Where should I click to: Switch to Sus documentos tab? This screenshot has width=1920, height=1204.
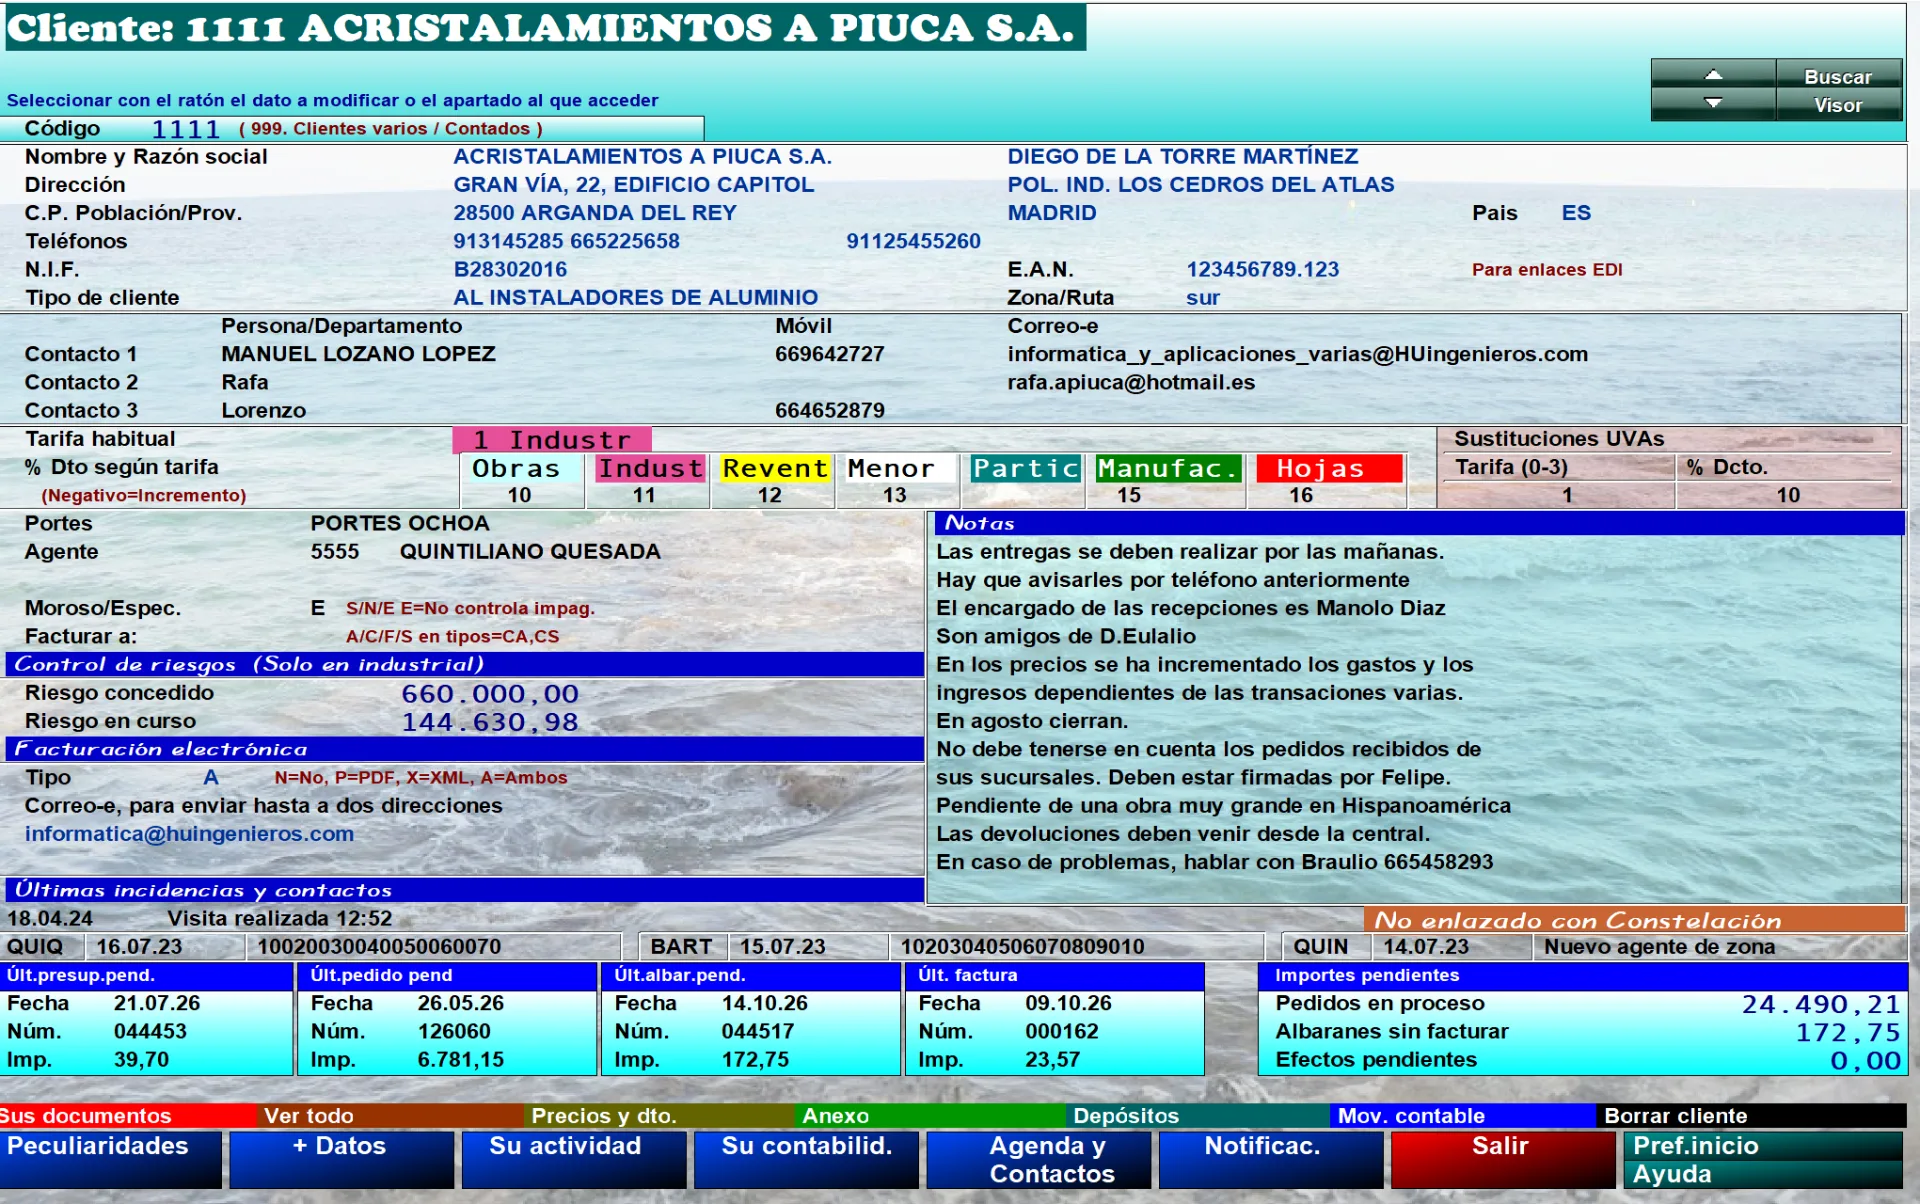point(128,1115)
